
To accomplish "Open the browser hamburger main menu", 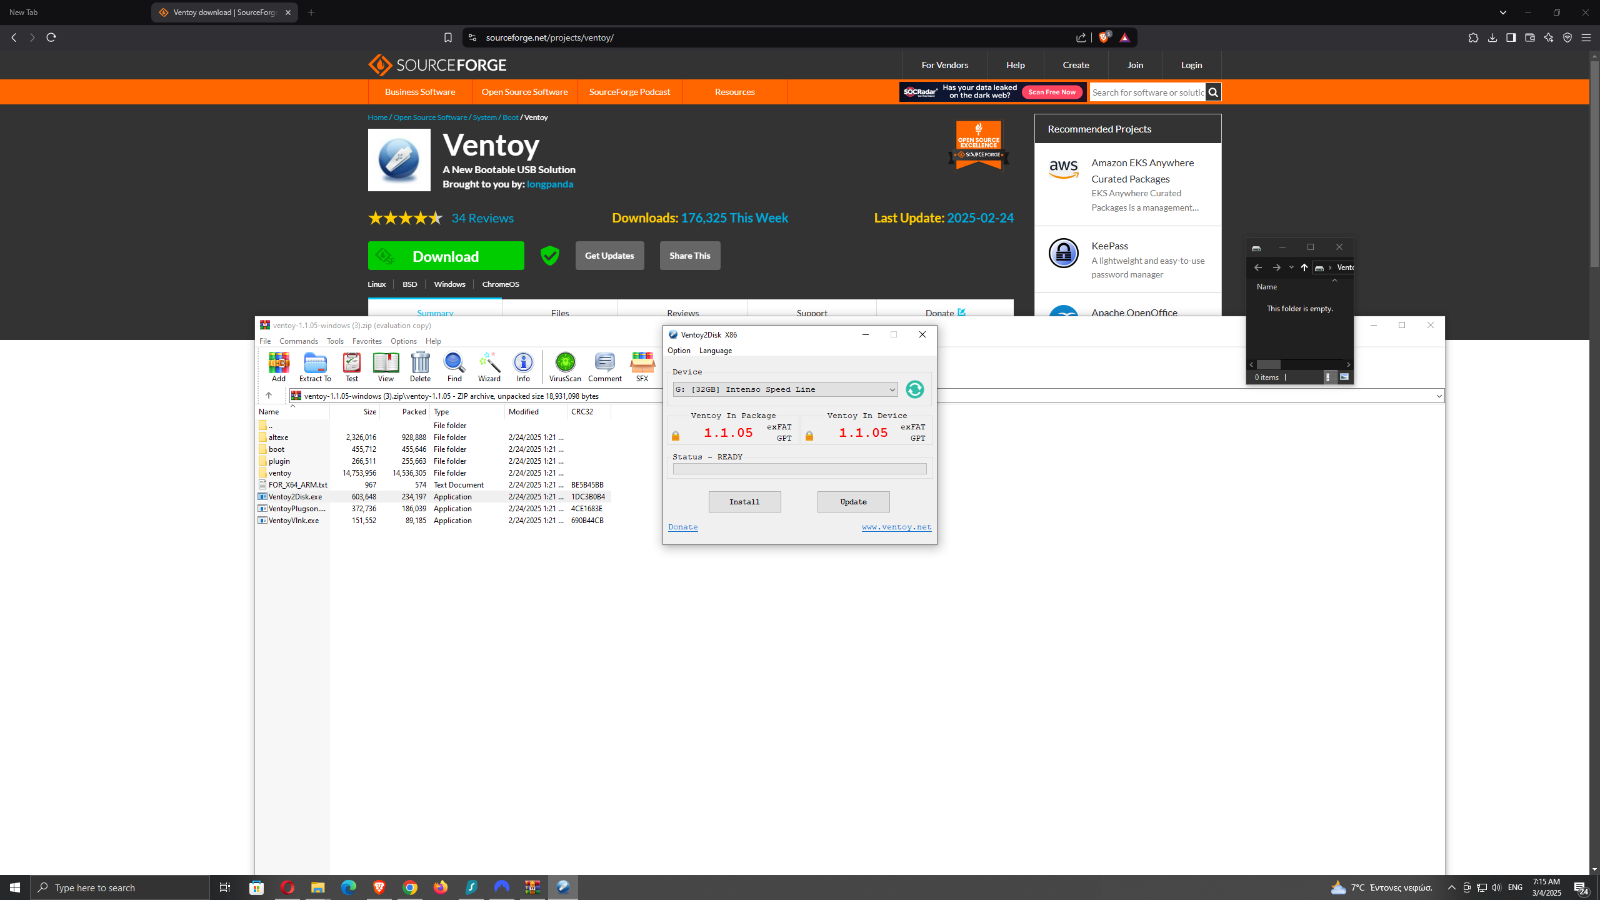I will click(x=1586, y=37).
